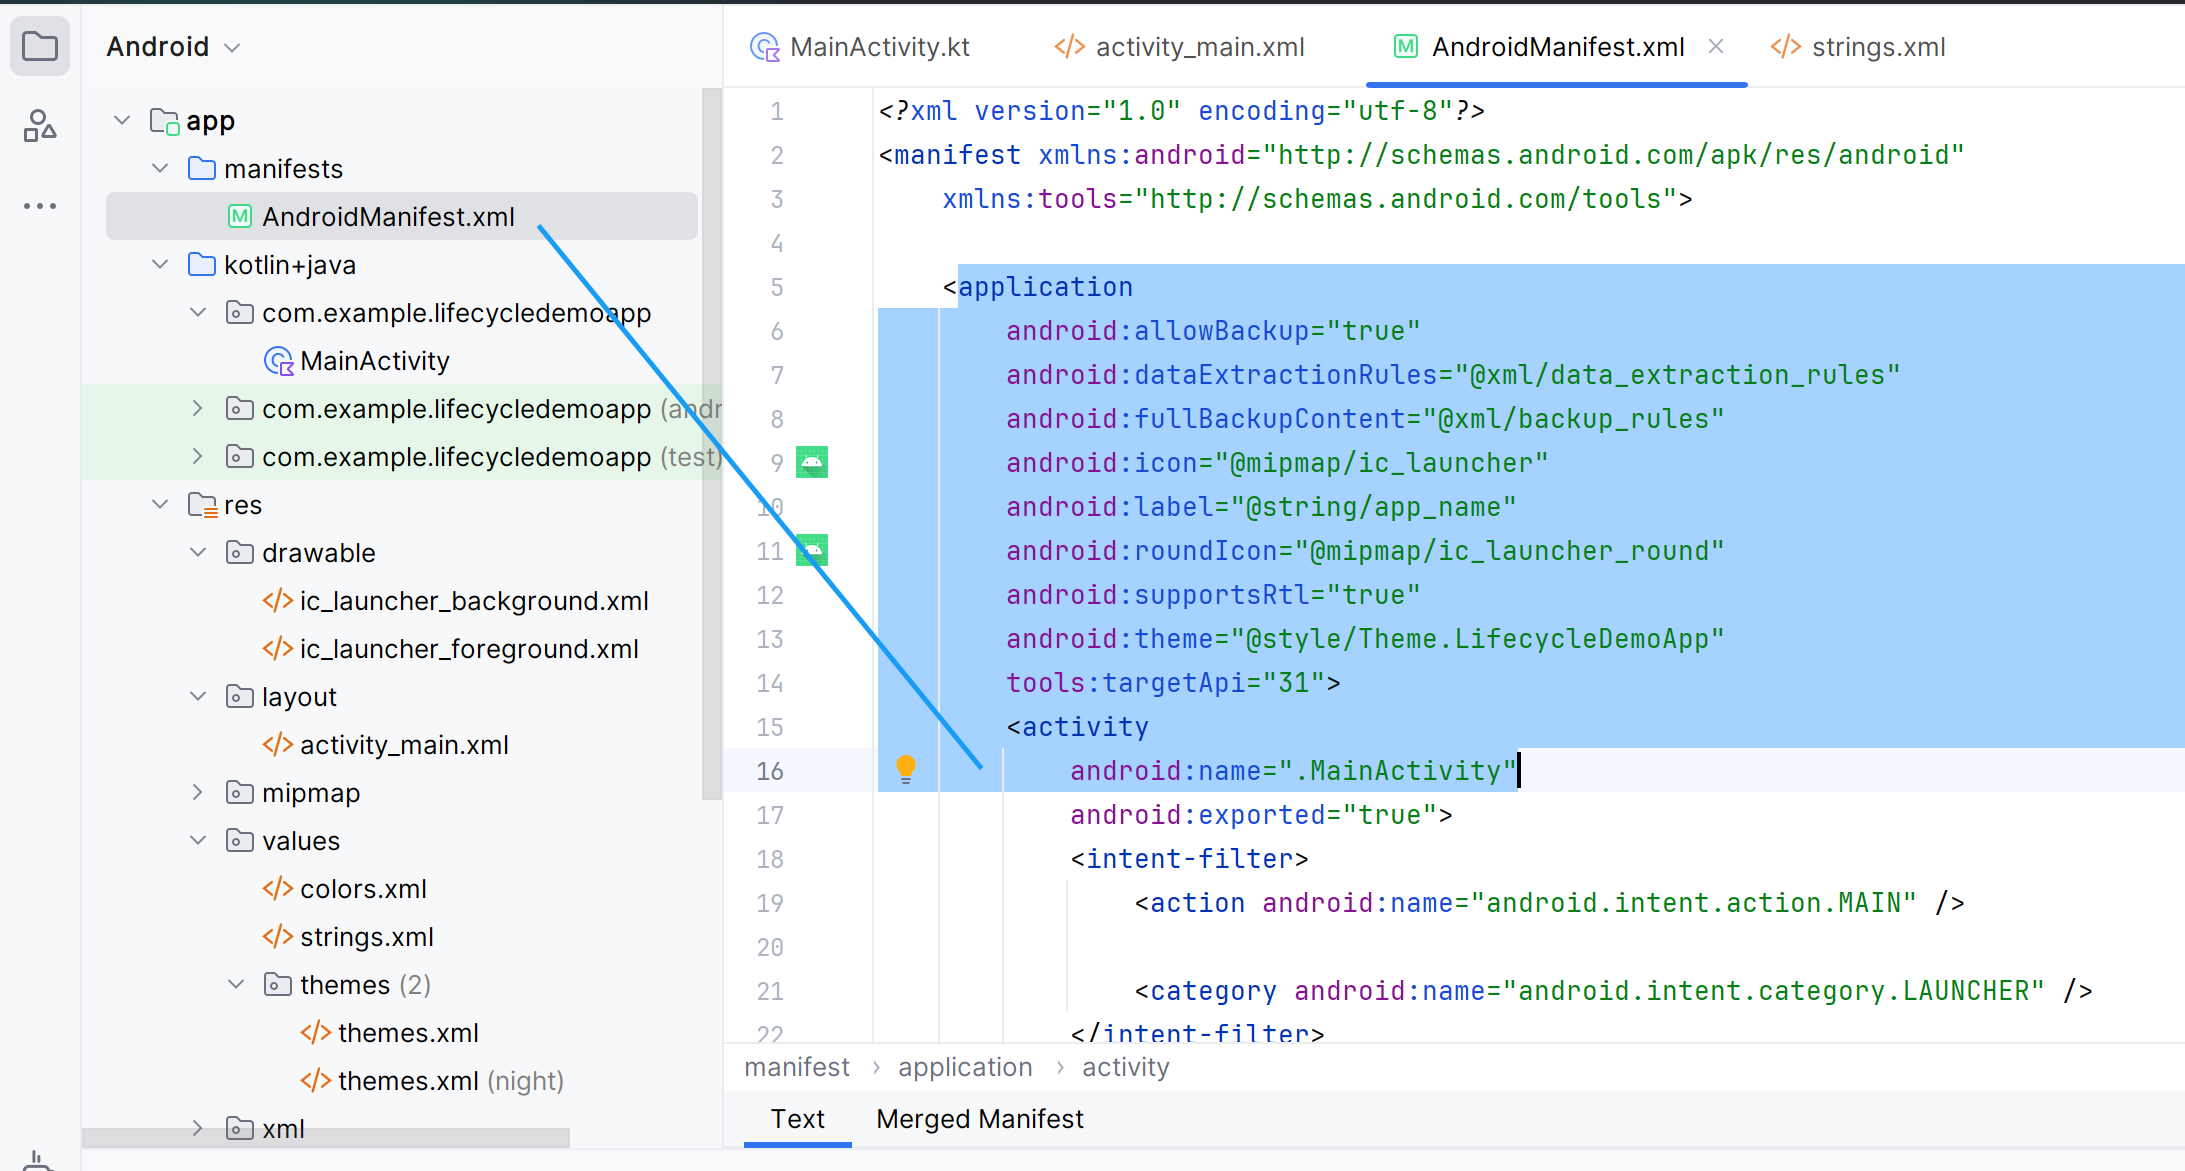Click the ic_launcher_round gutter icon on line 11

[812, 550]
